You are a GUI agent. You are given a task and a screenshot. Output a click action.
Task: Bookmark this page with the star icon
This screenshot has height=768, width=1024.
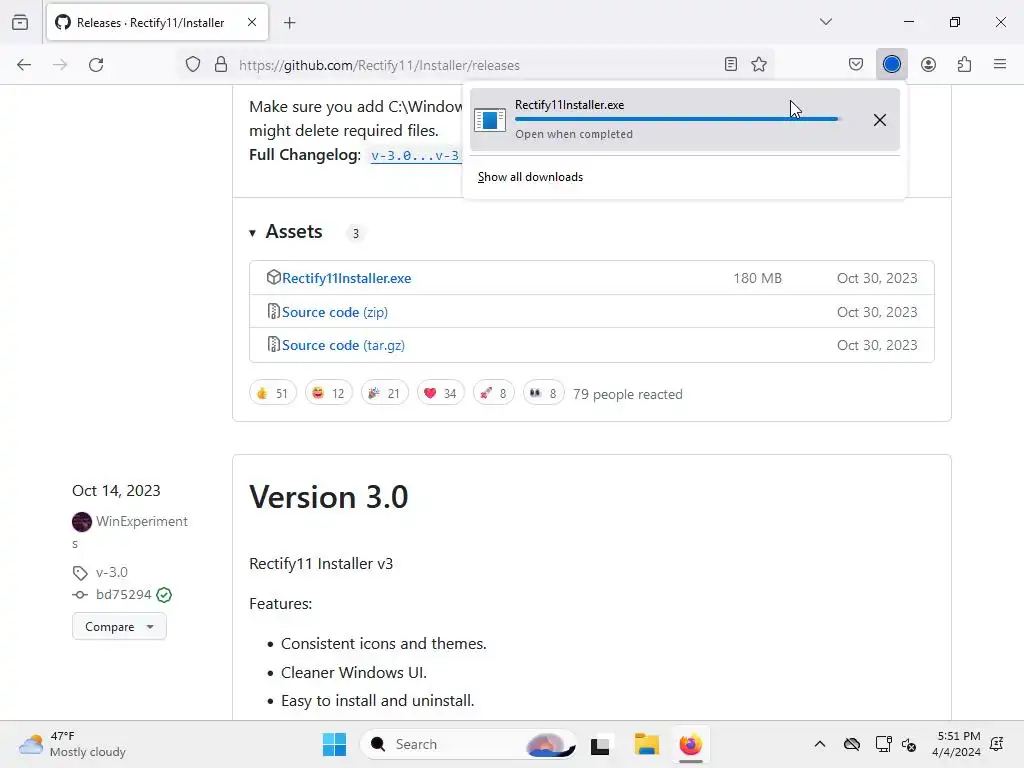pos(759,64)
